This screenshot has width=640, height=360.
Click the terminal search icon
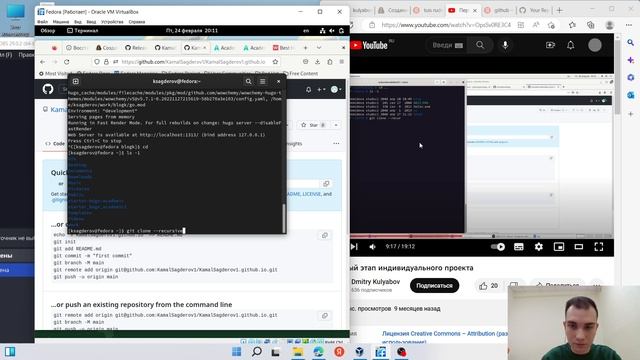248,81
